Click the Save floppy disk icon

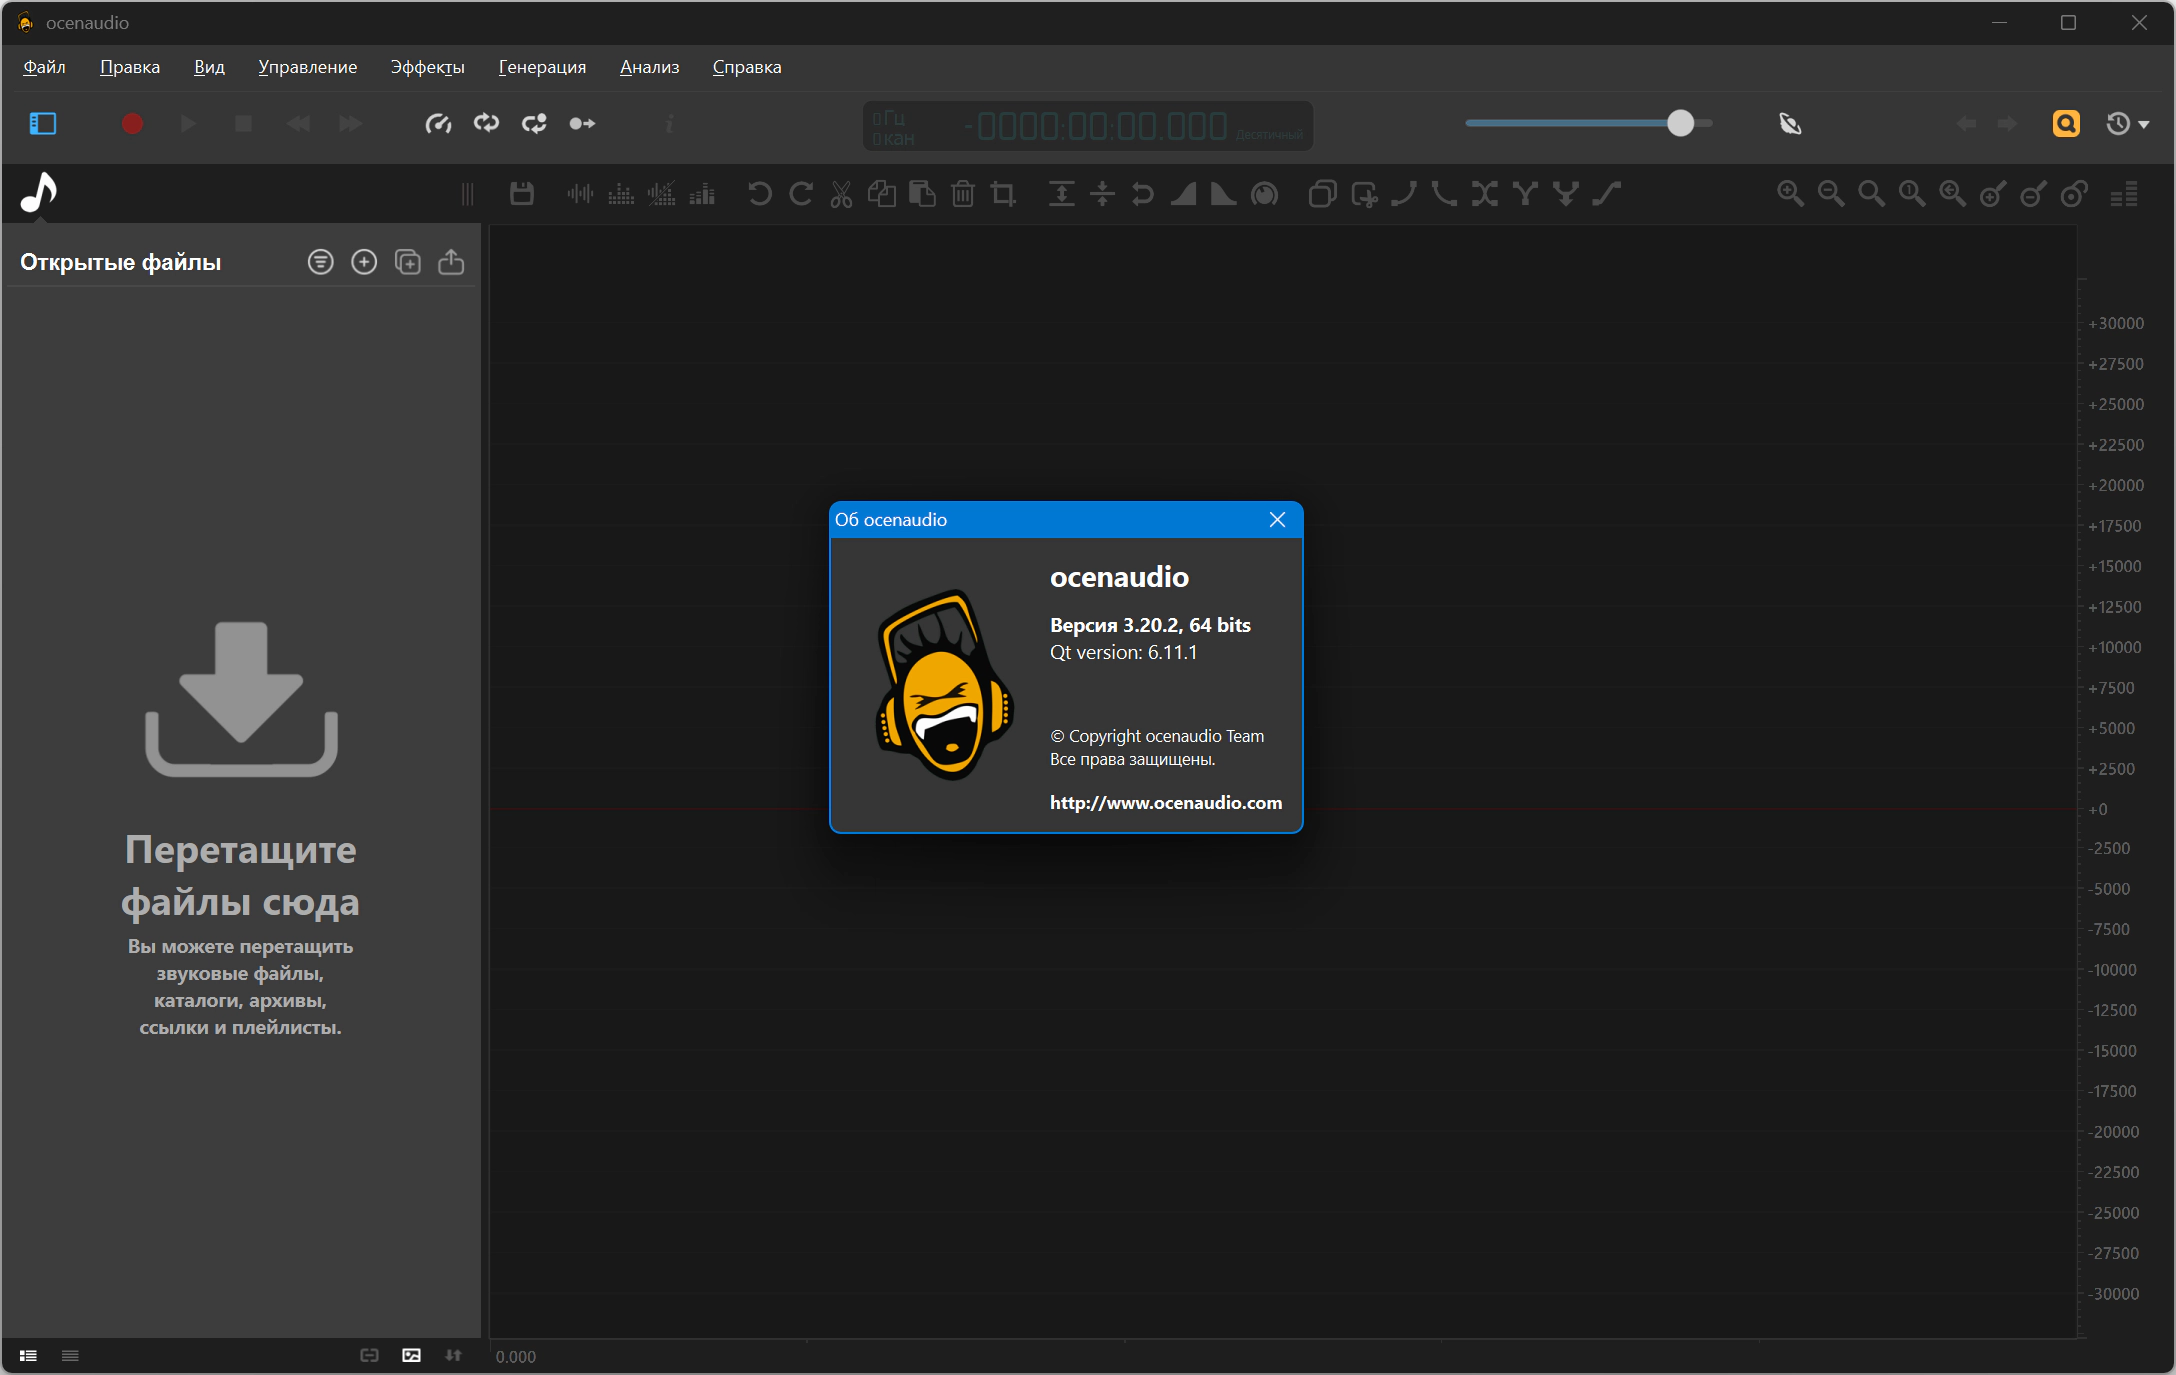pos(522,193)
